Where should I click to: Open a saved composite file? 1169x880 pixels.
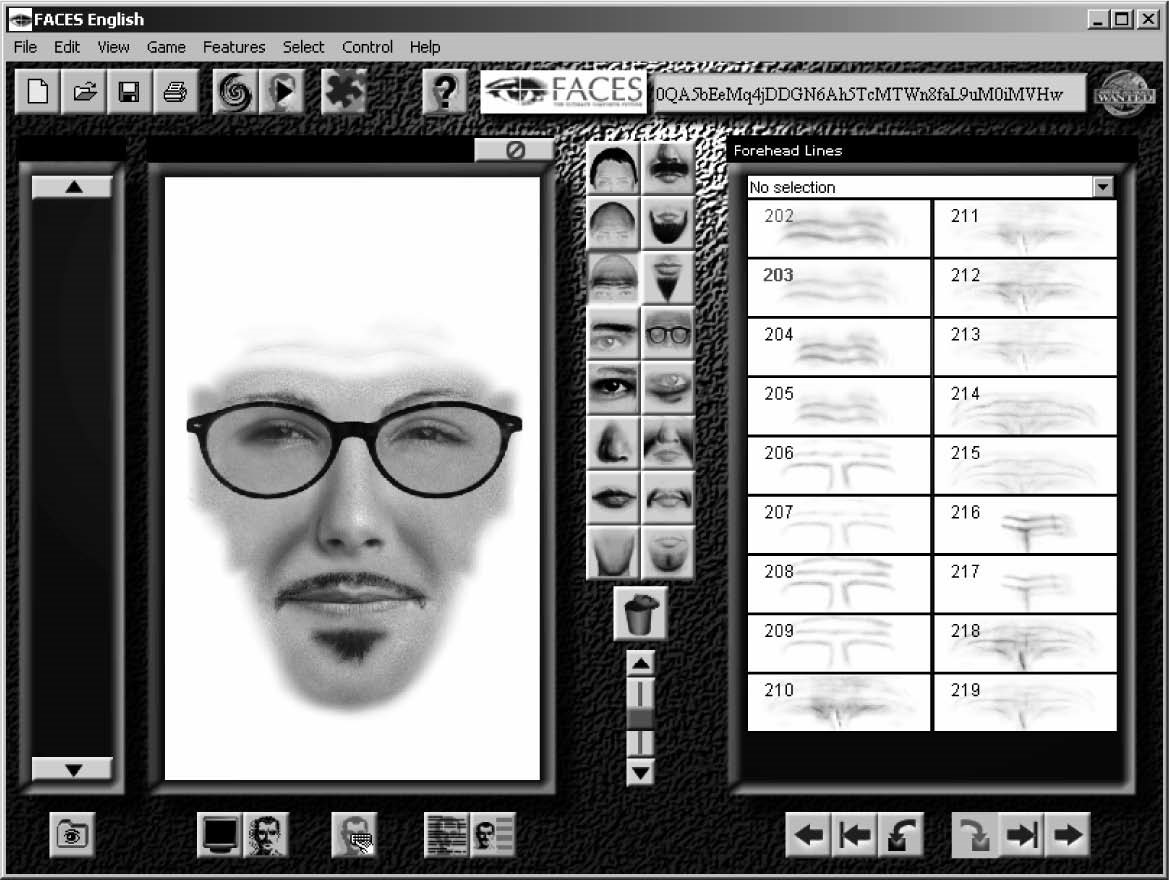[84, 93]
